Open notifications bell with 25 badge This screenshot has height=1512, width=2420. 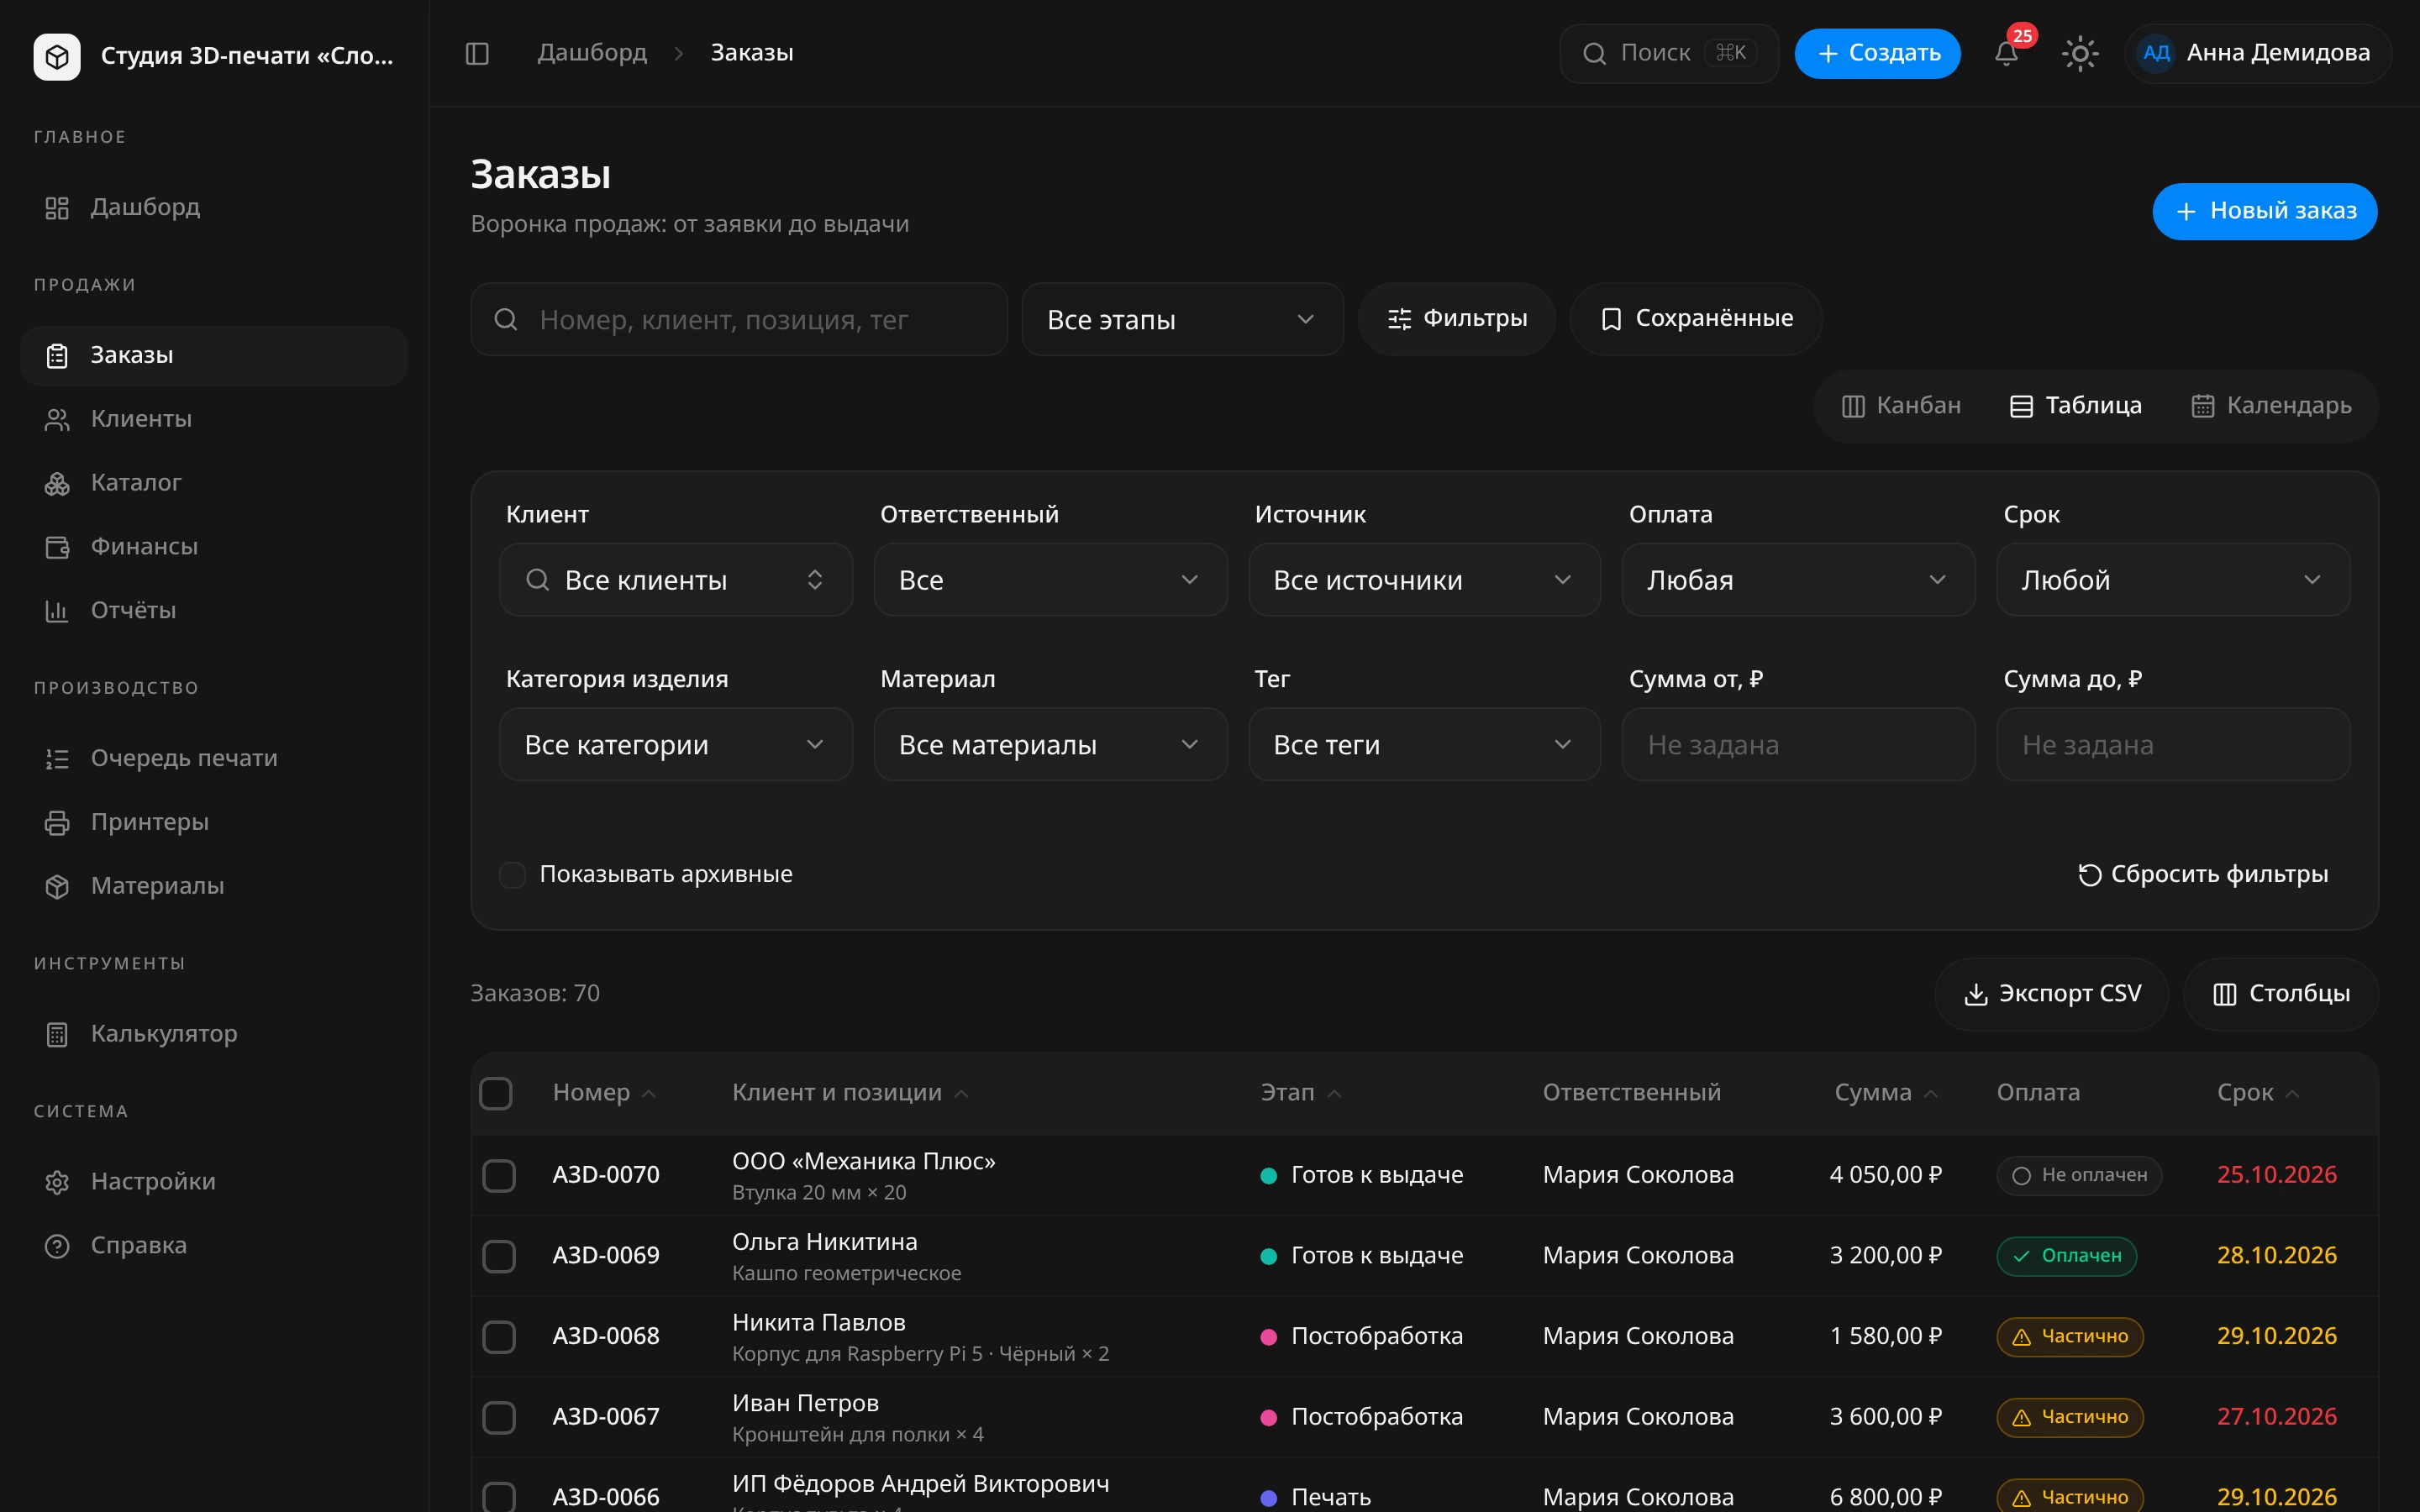coord(2006,53)
